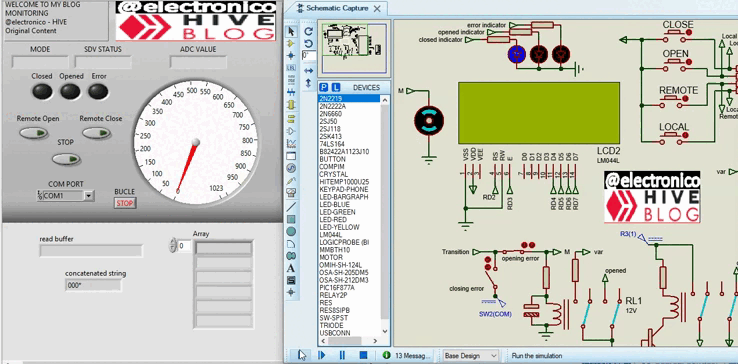
Task: Pick from libraries with P button
Action: [324, 87]
